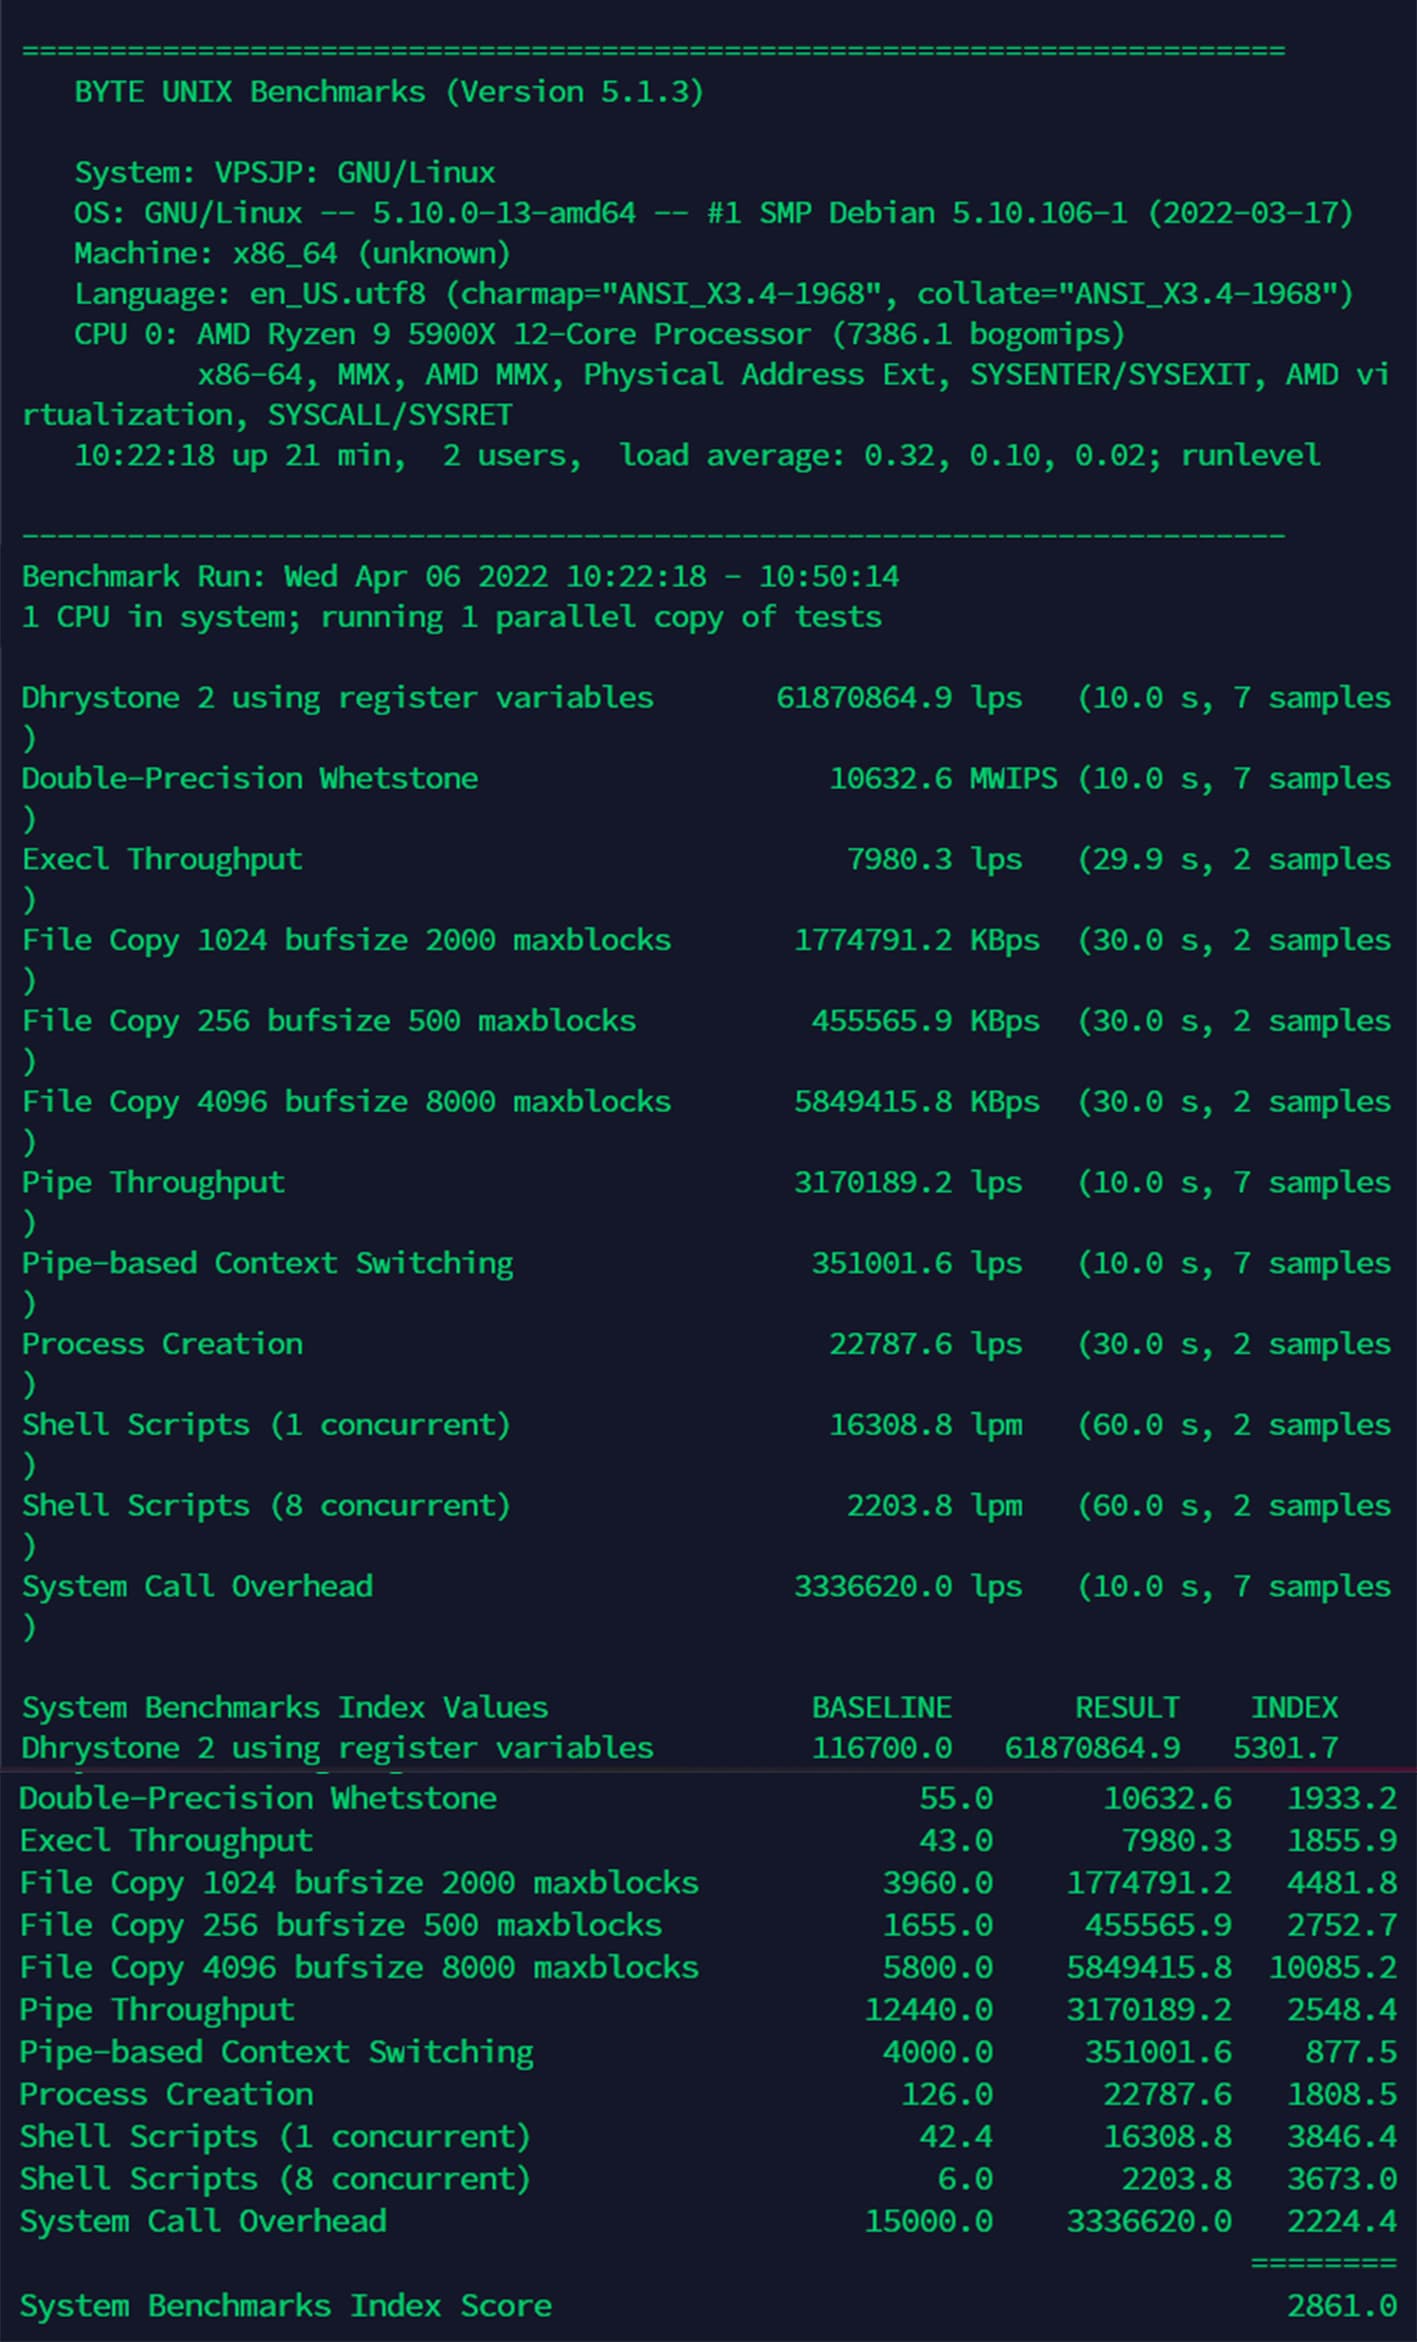Click the System VPSJP GNU/Linux line
The image size is (1417, 2342).
pos(284,173)
